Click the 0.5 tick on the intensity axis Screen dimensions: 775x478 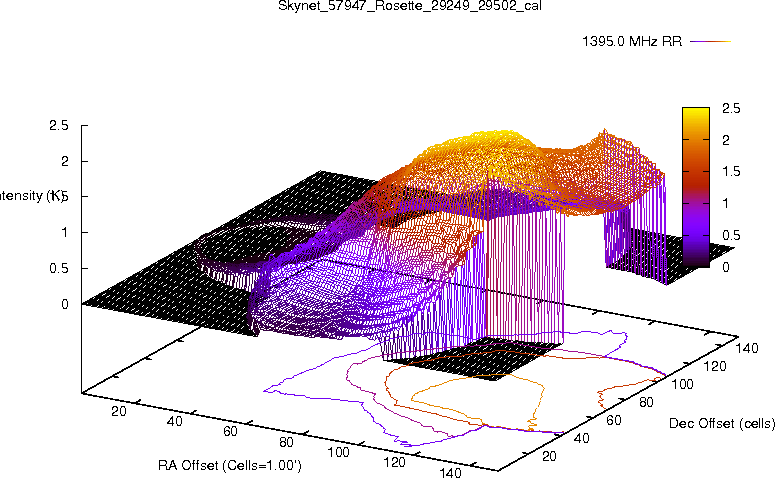(59, 268)
